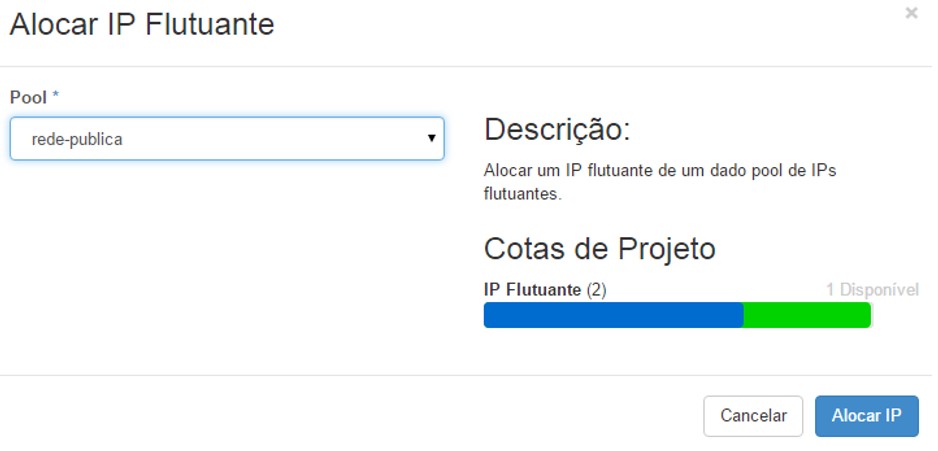
Task: Click the divider line below the dialog title
Action: coord(469,67)
